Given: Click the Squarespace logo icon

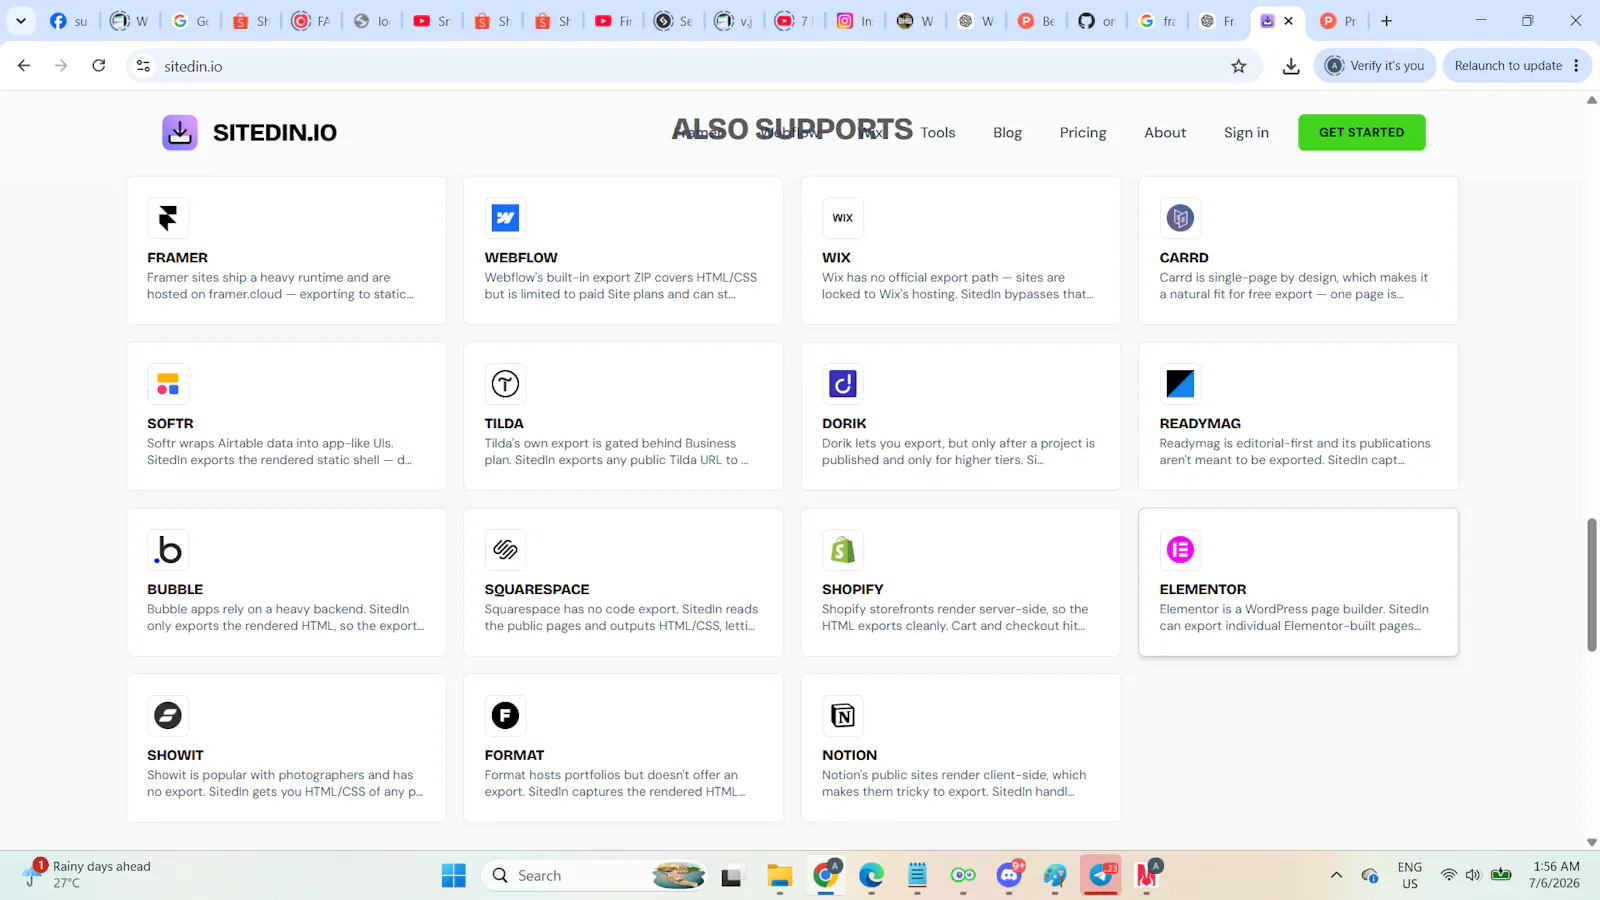Looking at the screenshot, I should [x=505, y=550].
